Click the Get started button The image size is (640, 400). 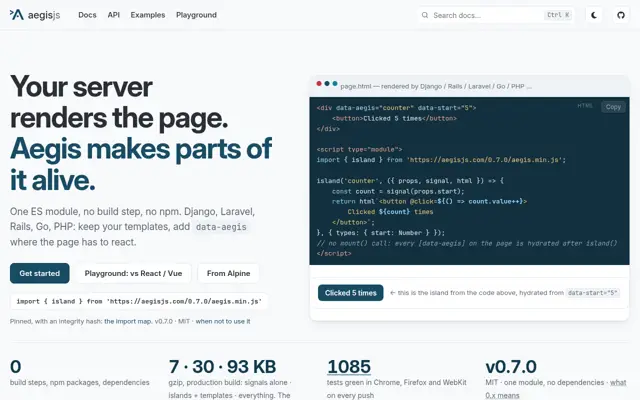click(x=40, y=273)
